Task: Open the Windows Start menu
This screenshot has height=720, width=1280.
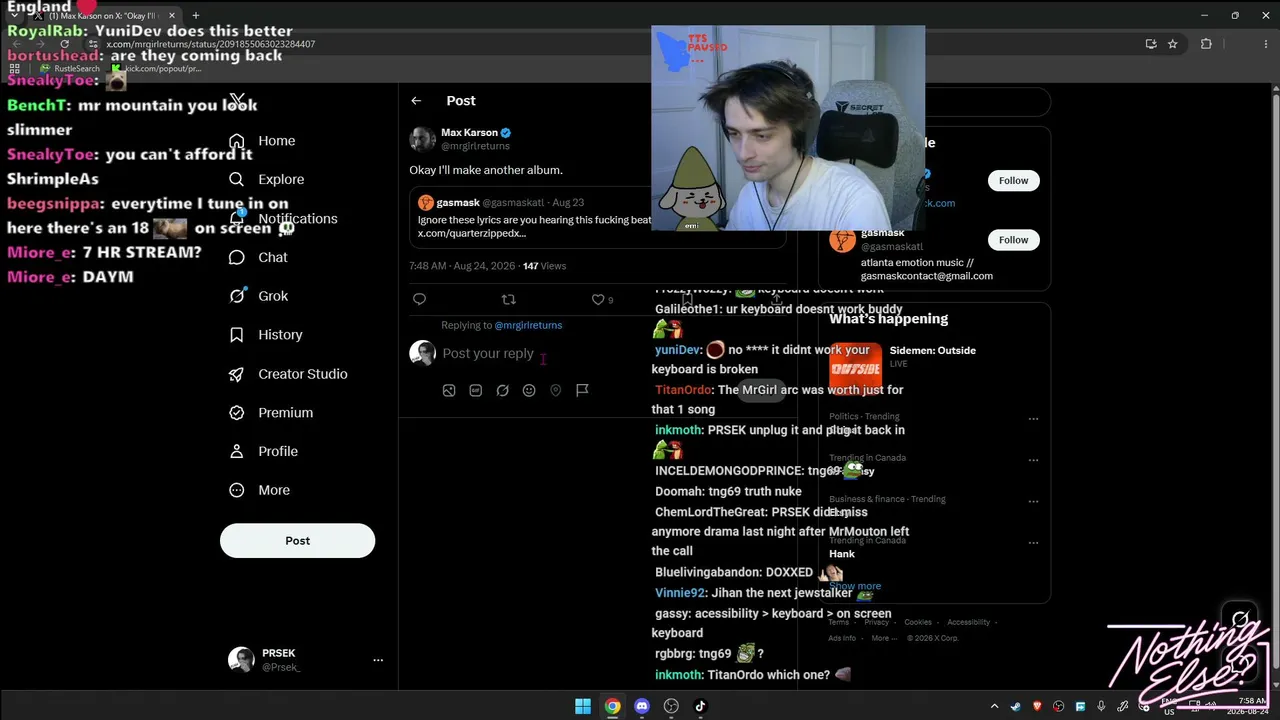Action: 583,706
